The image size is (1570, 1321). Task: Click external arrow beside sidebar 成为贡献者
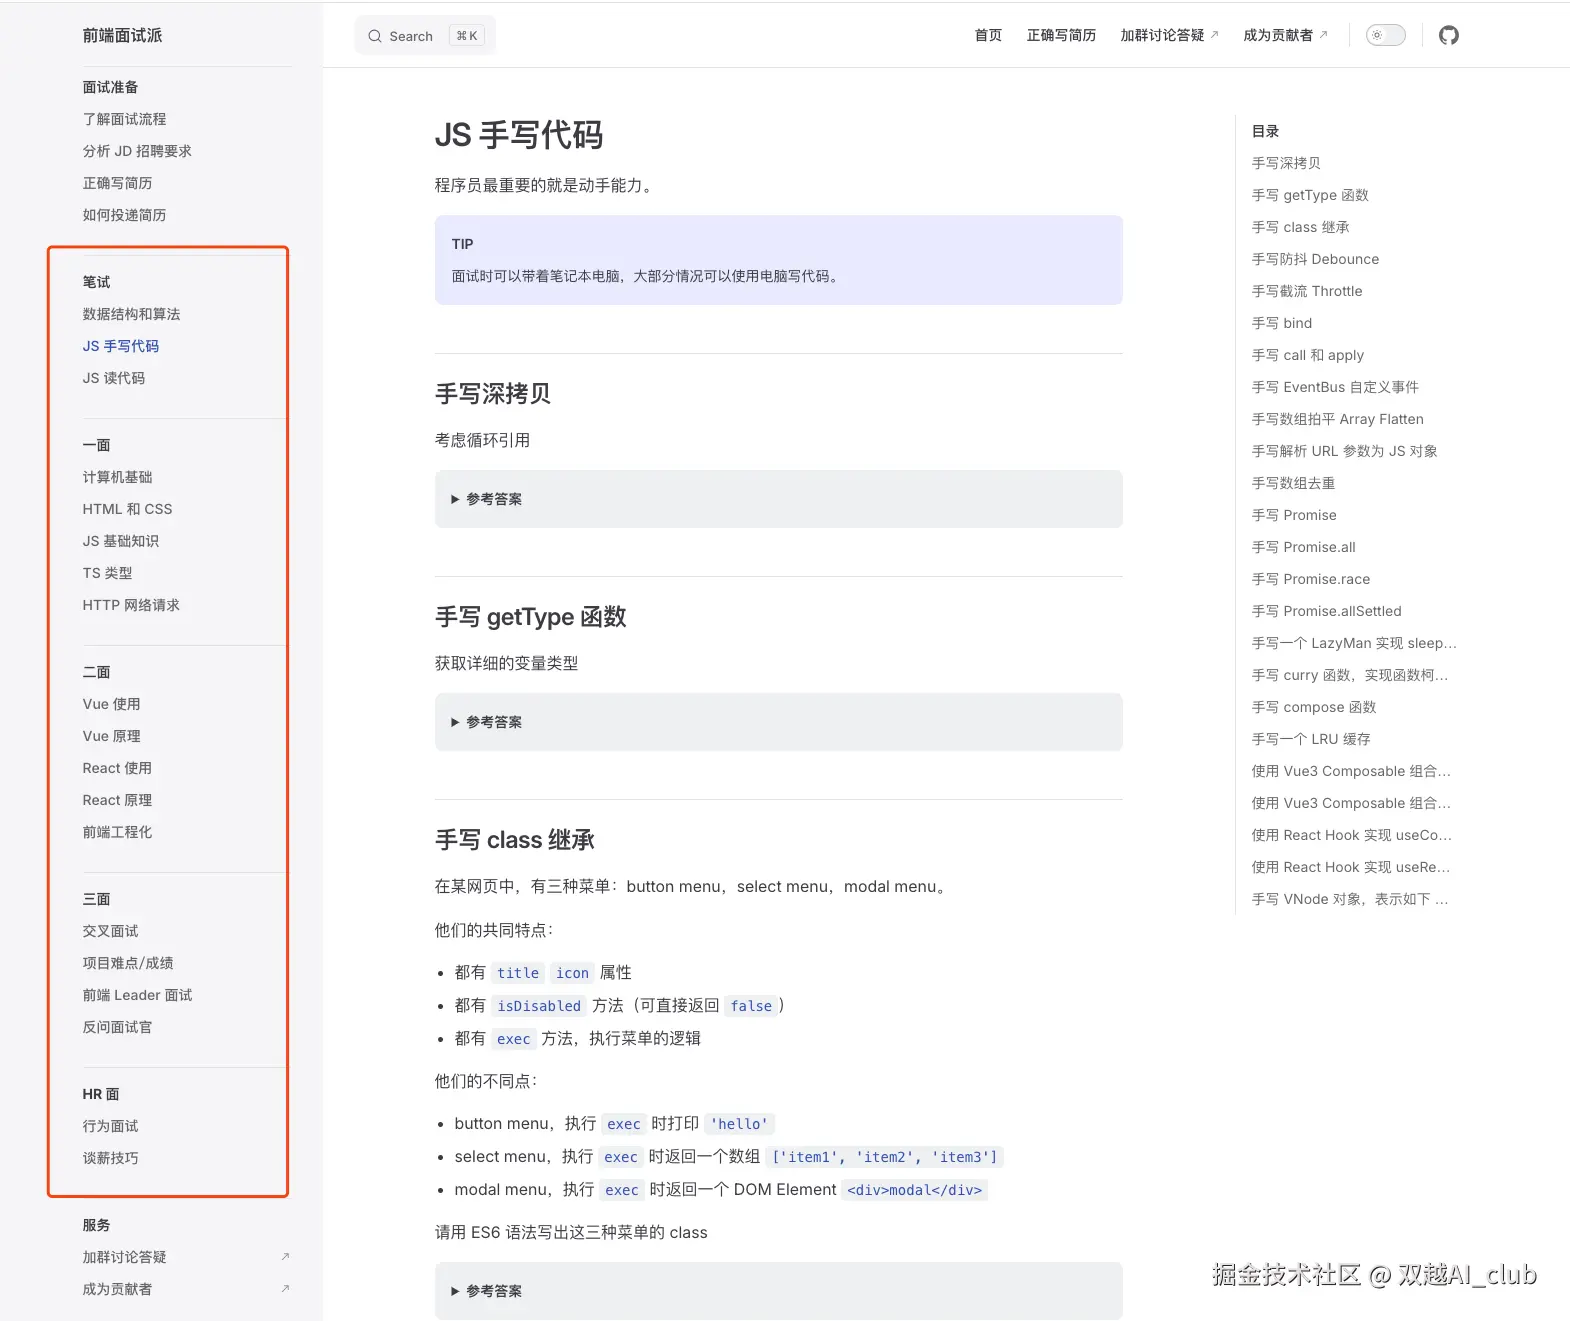[x=285, y=1288]
